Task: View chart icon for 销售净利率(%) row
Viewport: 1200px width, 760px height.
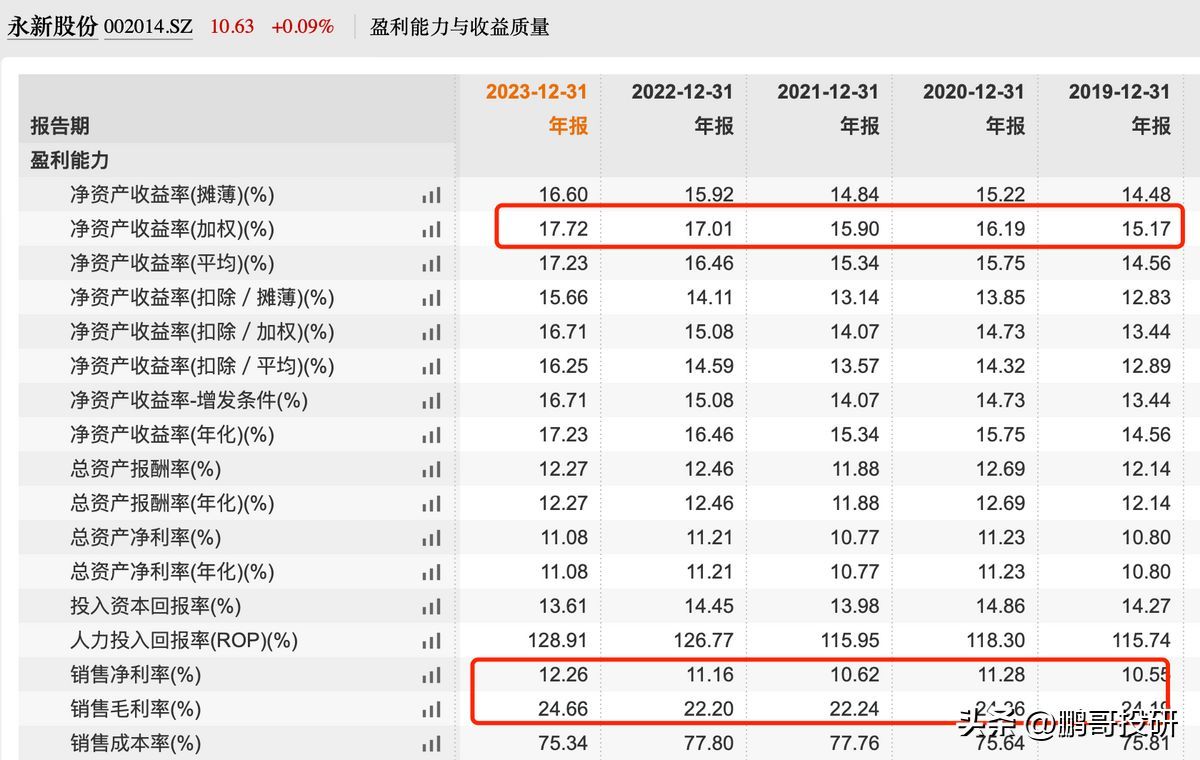Action: 431,675
